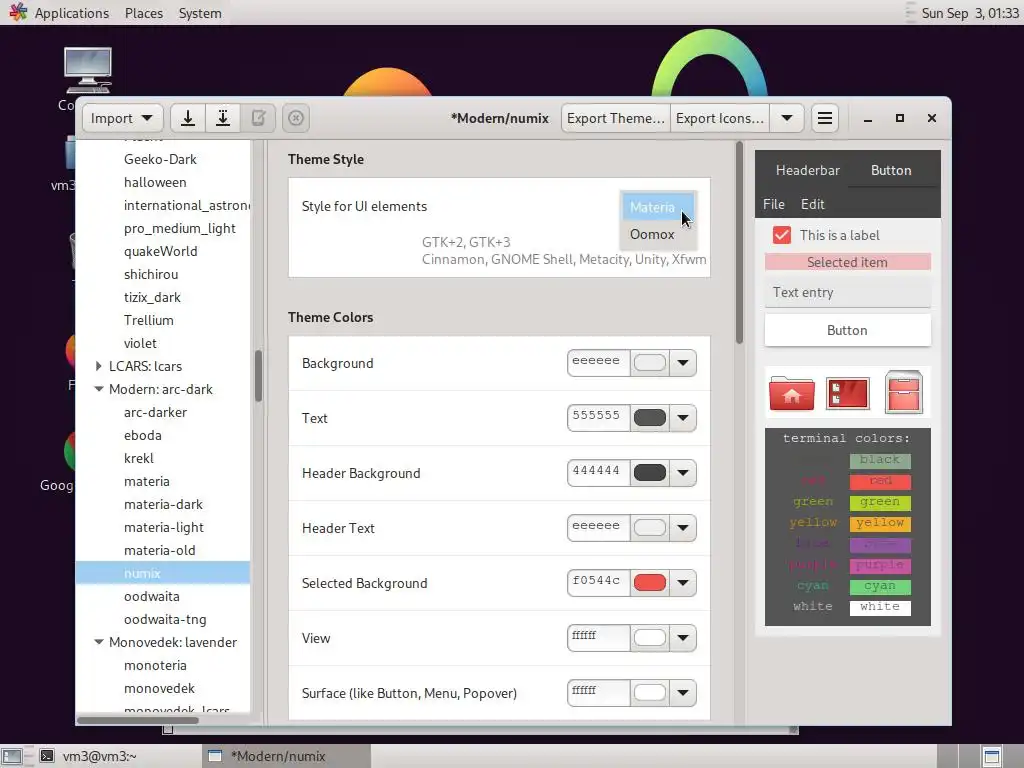Open the Header Background color dropdown arrow

(682, 473)
